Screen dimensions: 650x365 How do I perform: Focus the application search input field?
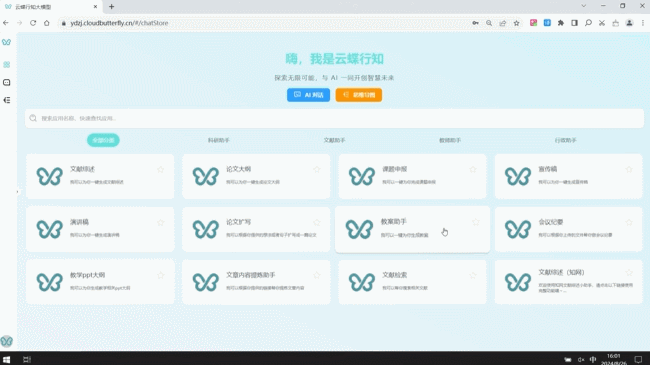(x=334, y=118)
